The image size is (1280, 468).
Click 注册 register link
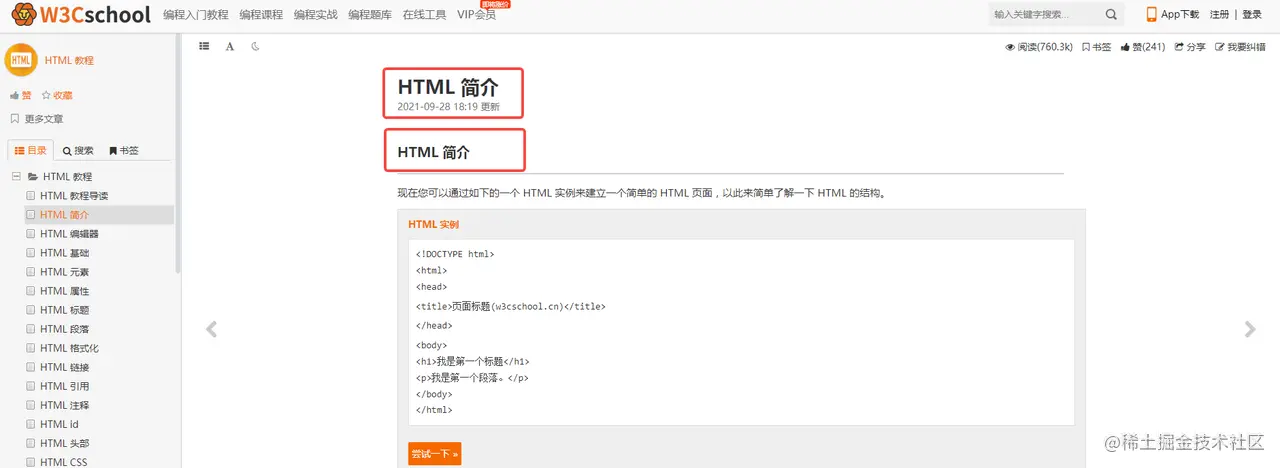coord(1220,15)
